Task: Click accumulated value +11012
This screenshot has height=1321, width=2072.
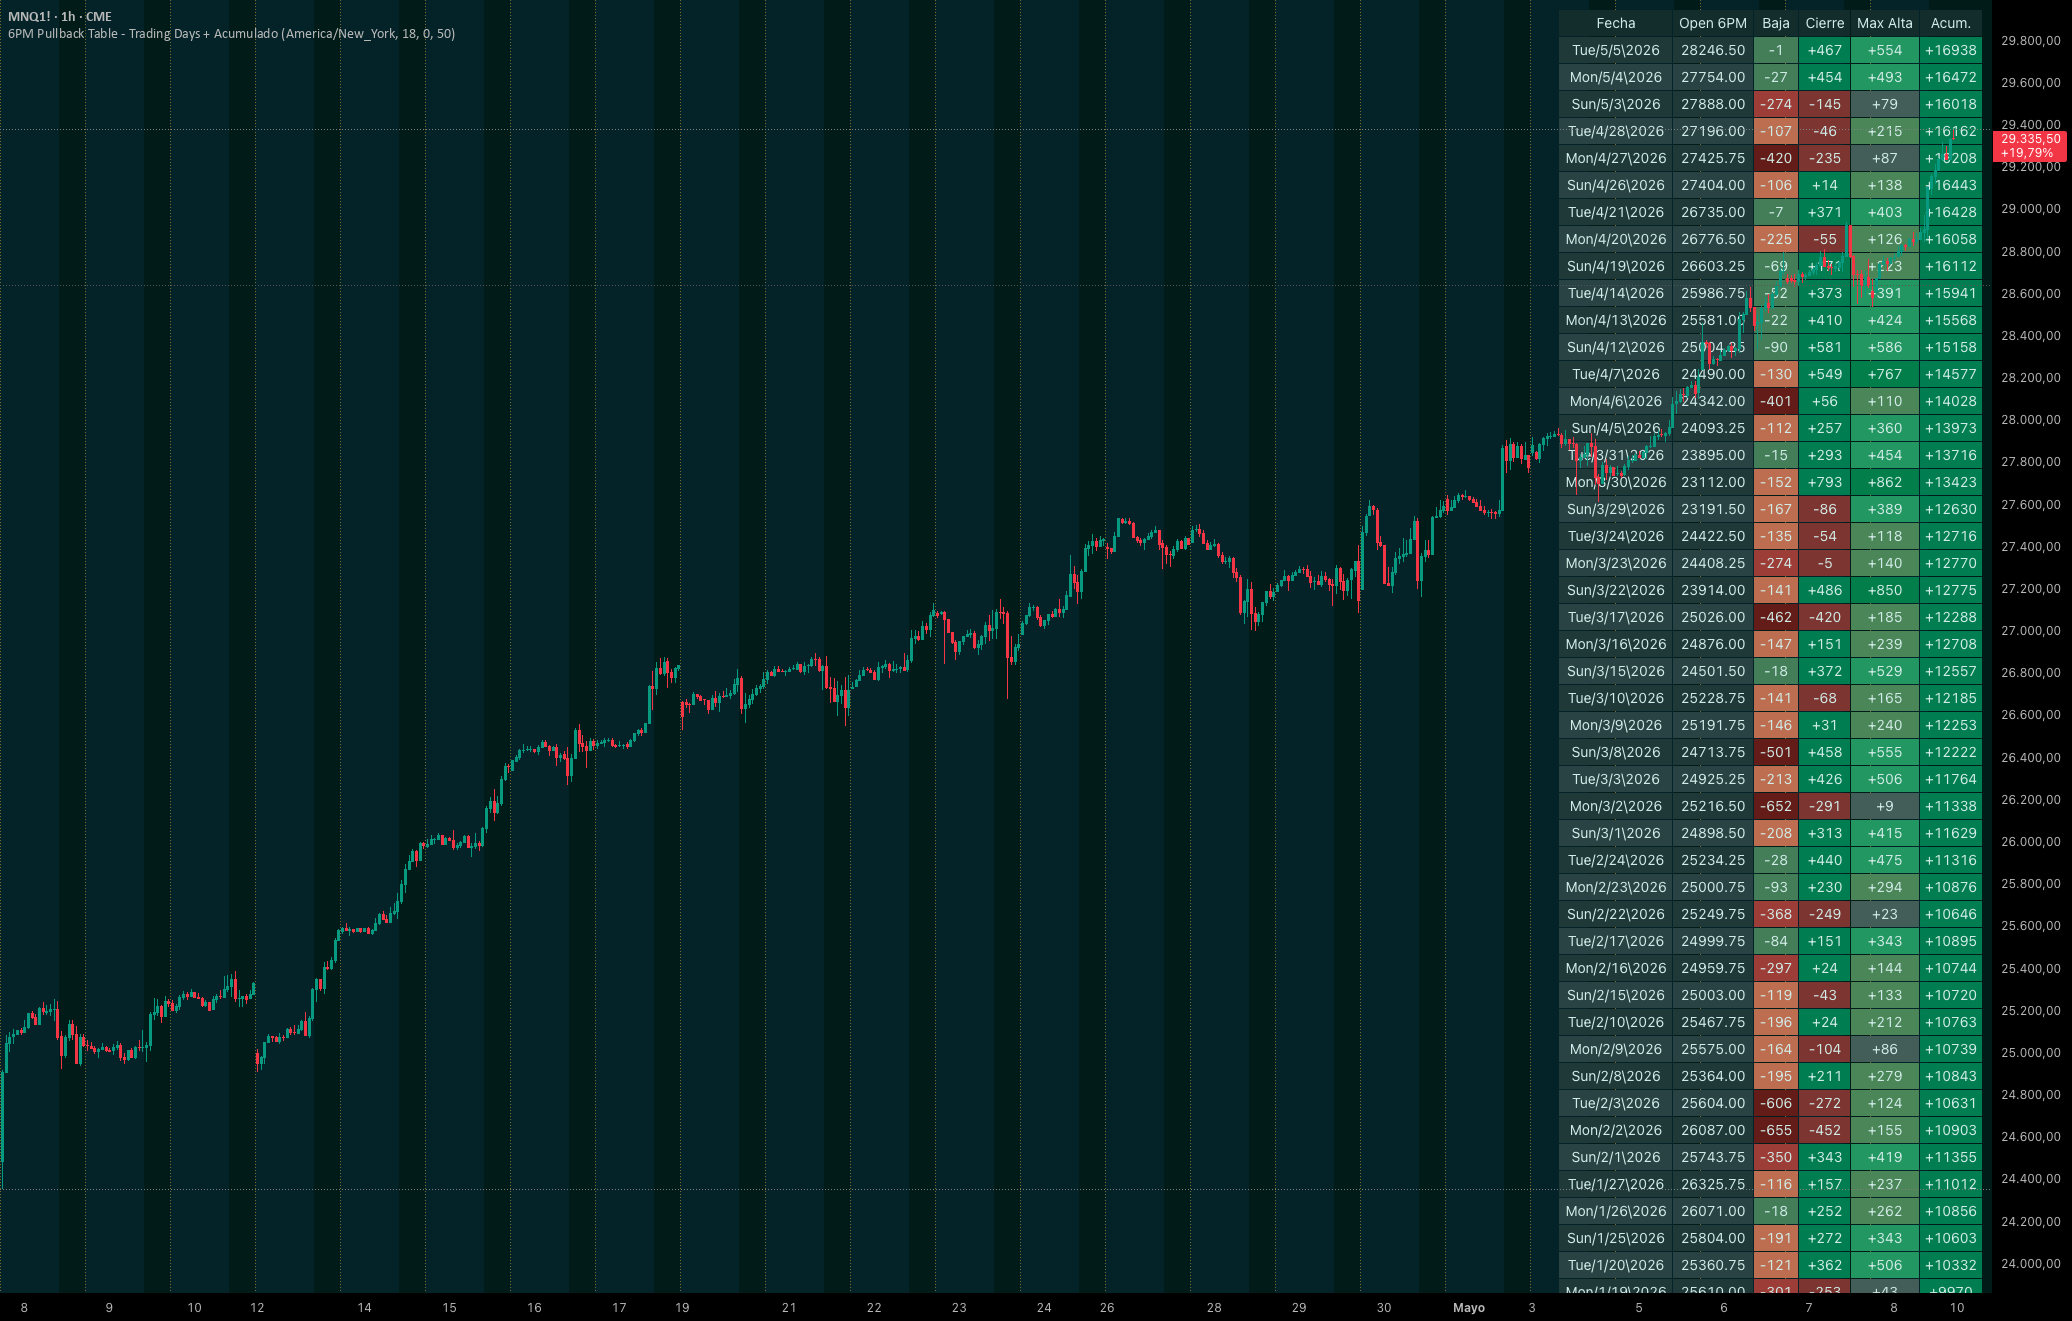Action: point(1951,1184)
